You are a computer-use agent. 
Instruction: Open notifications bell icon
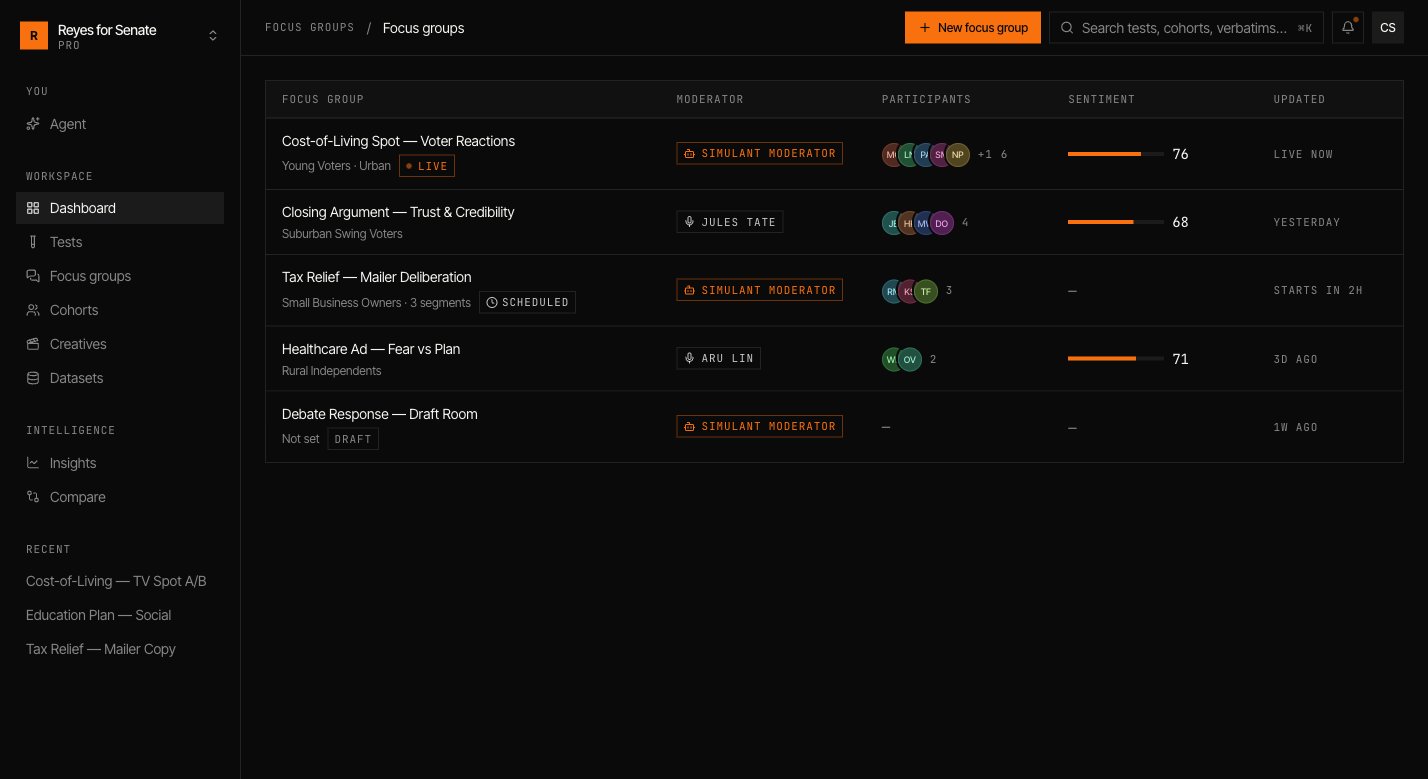[x=1348, y=28]
